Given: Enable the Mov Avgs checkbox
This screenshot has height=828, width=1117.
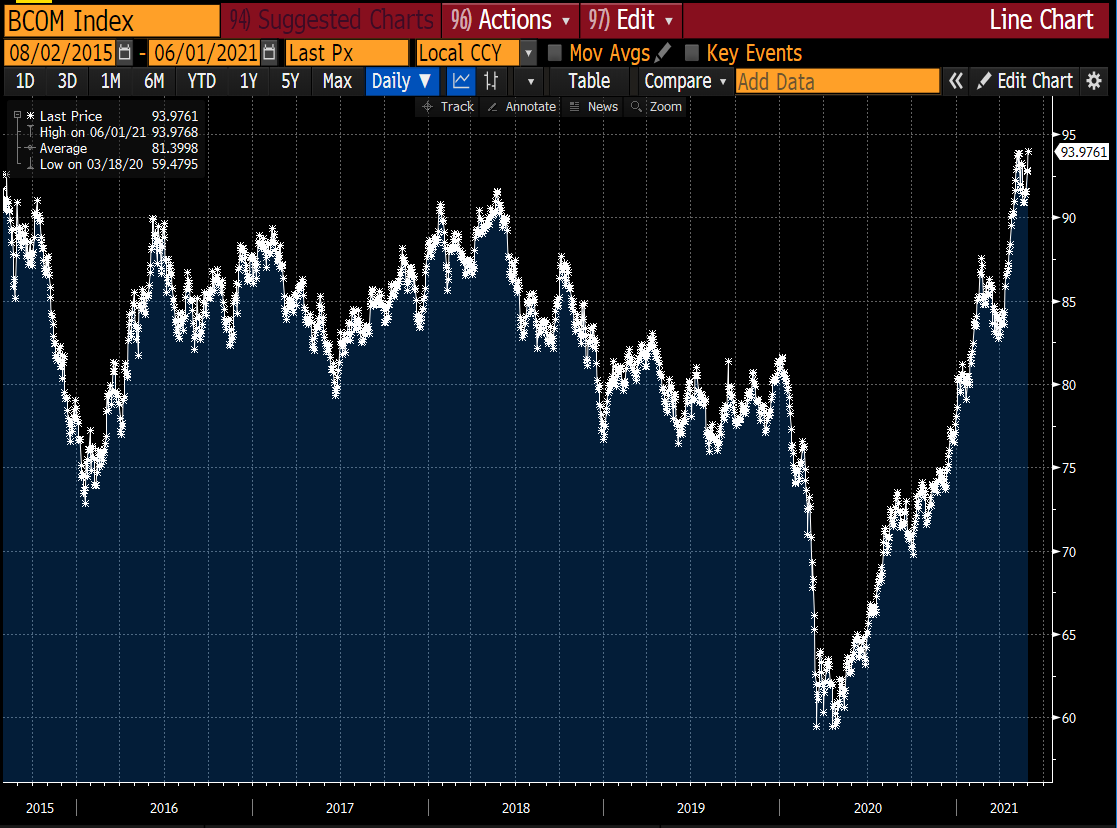Looking at the screenshot, I should 555,53.
